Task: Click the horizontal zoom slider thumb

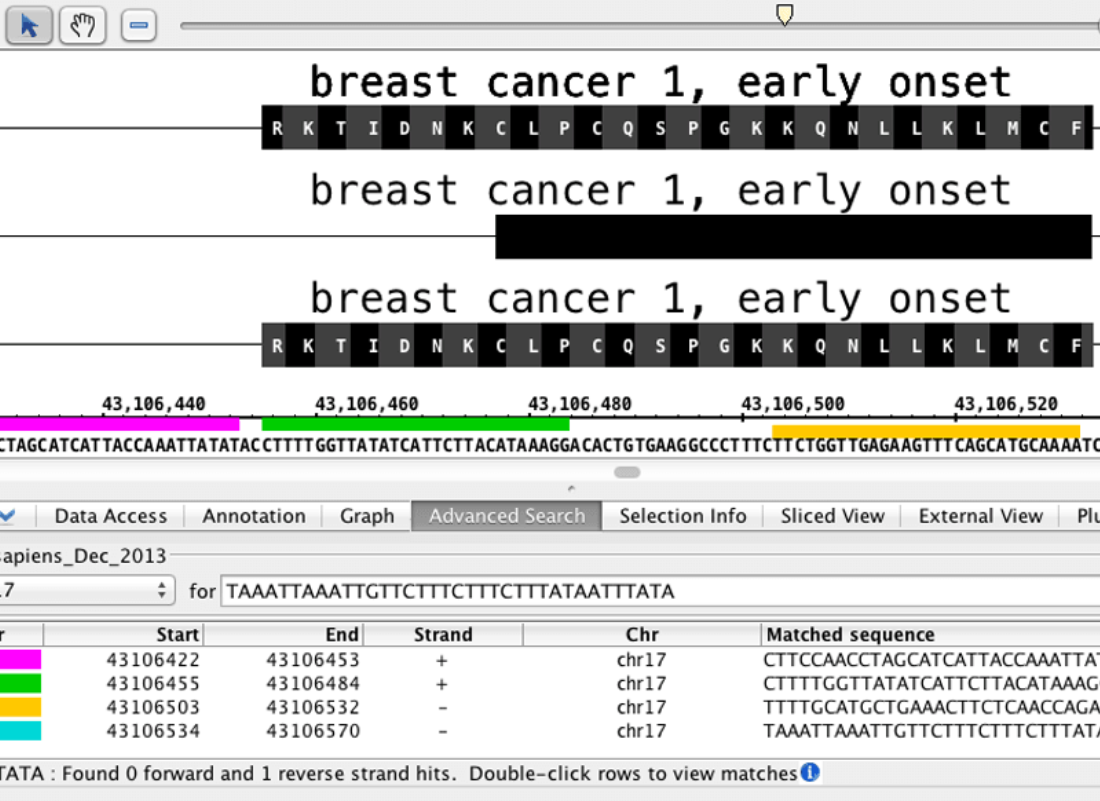Action: (785, 14)
